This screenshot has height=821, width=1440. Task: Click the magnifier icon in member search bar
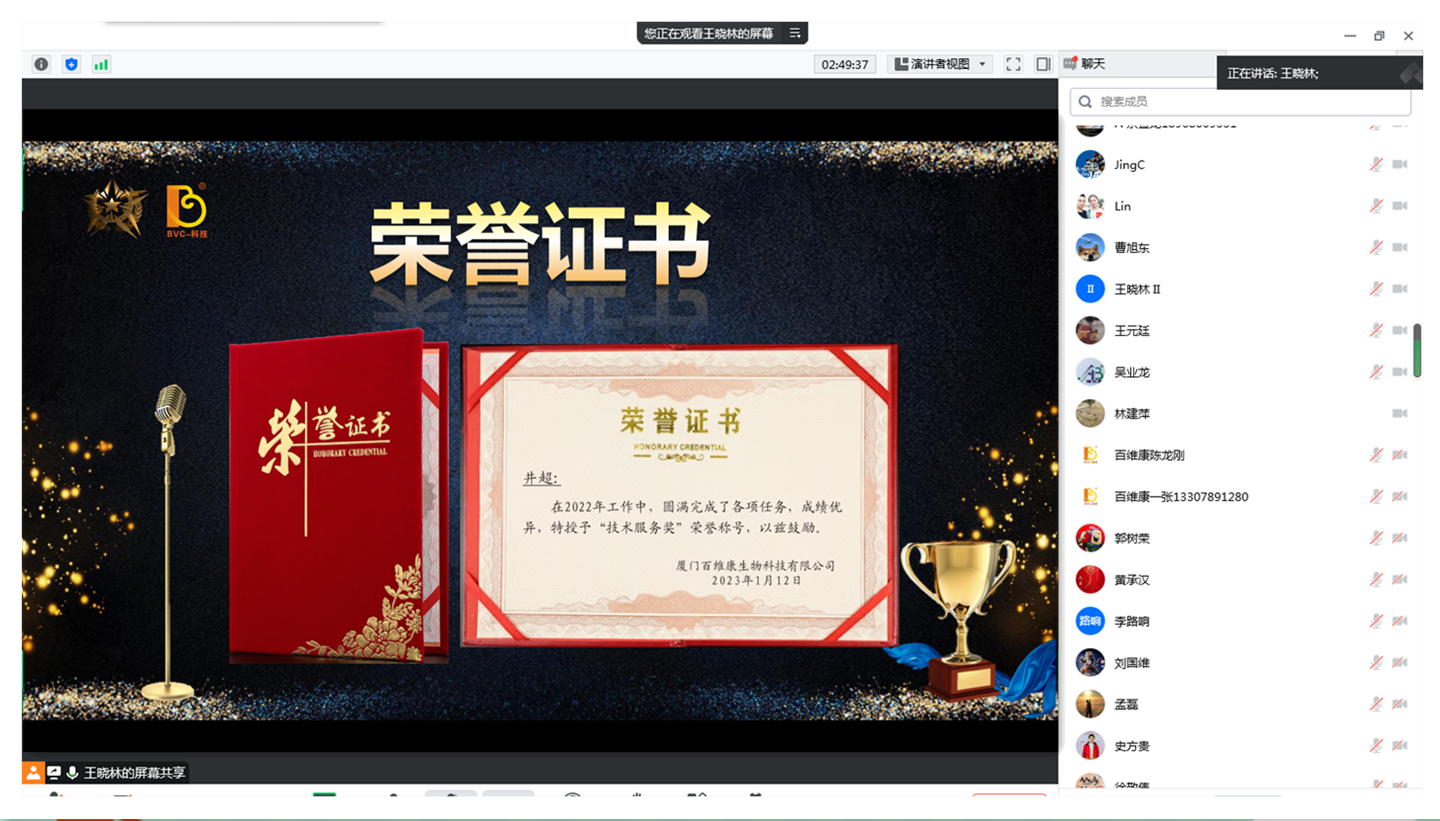pos(1086,101)
